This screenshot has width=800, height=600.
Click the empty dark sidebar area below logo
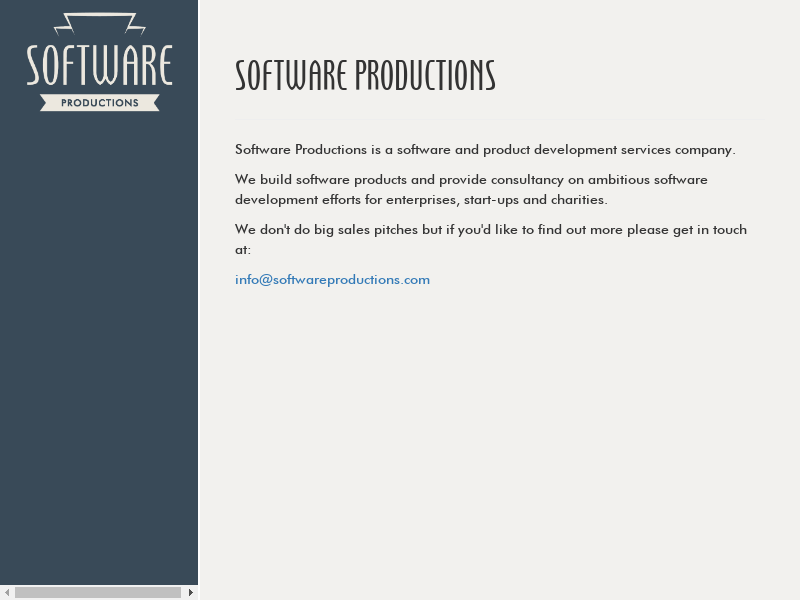pyautogui.click(x=99, y=350)
